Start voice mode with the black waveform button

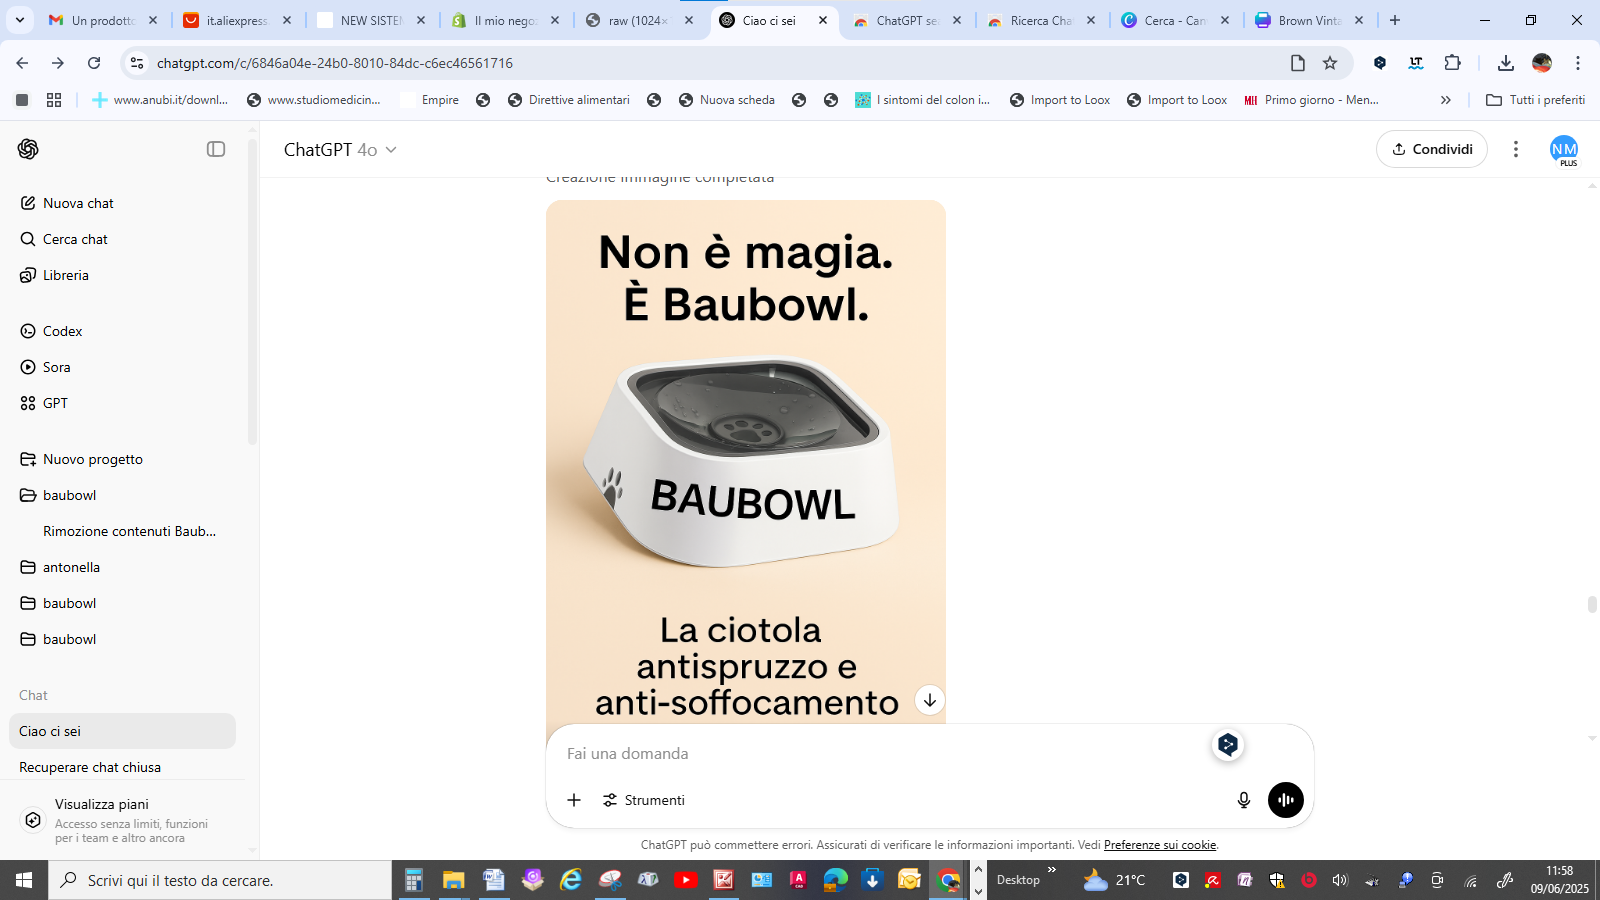pyautogui.click(x=1285, y=800)
